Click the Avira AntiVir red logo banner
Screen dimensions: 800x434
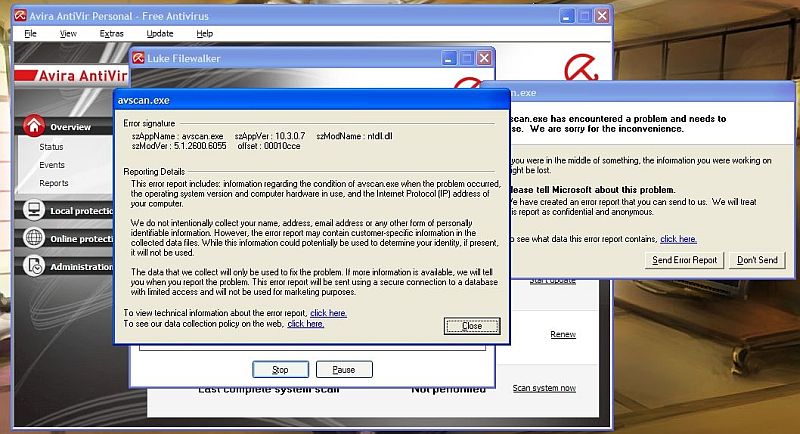71,76
